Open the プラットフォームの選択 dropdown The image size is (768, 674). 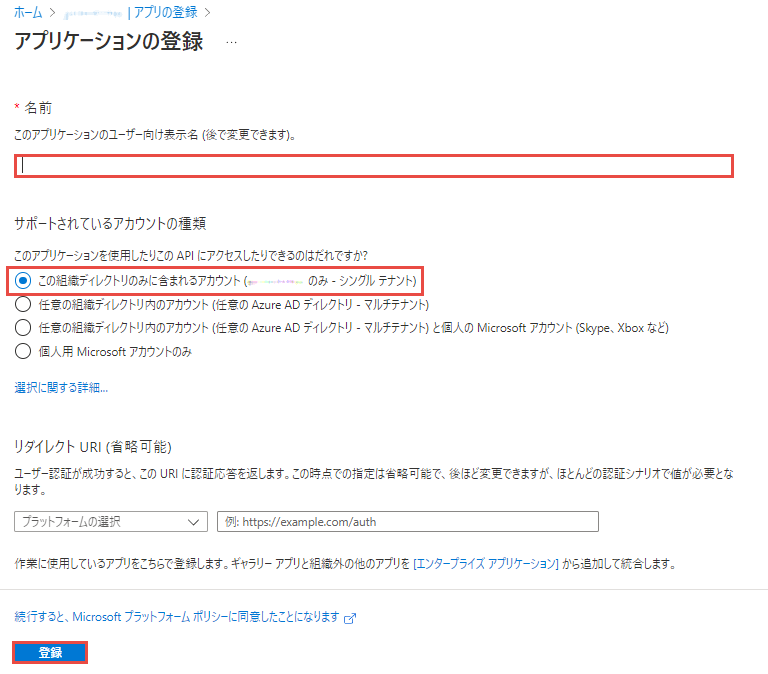click(111, 521)
